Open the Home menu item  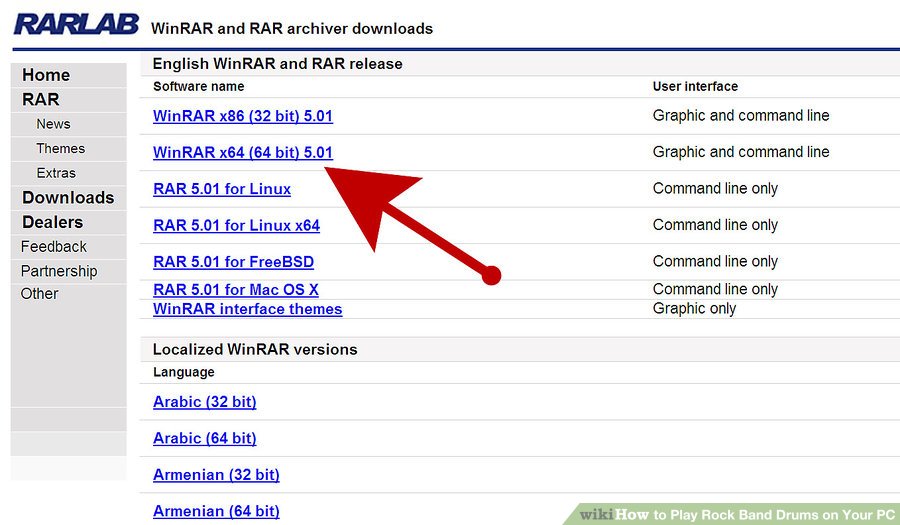click(x=46, y=75)
